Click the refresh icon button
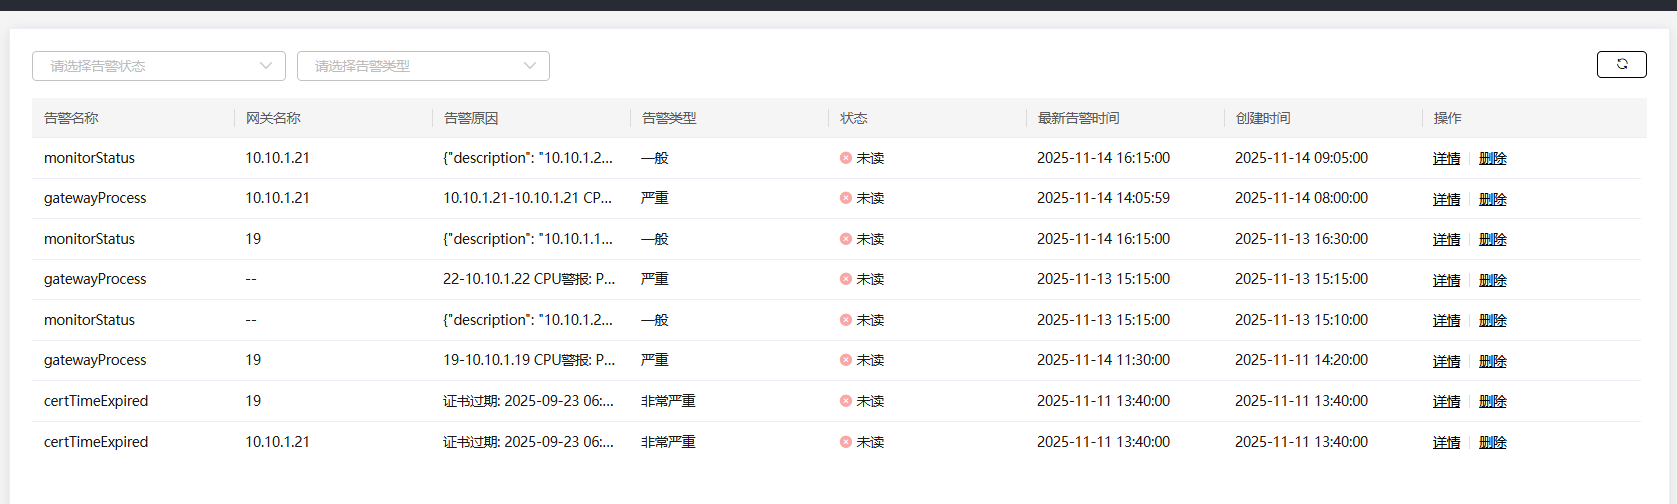This screenshot has width=1677, height=504. coord(1621,64)
